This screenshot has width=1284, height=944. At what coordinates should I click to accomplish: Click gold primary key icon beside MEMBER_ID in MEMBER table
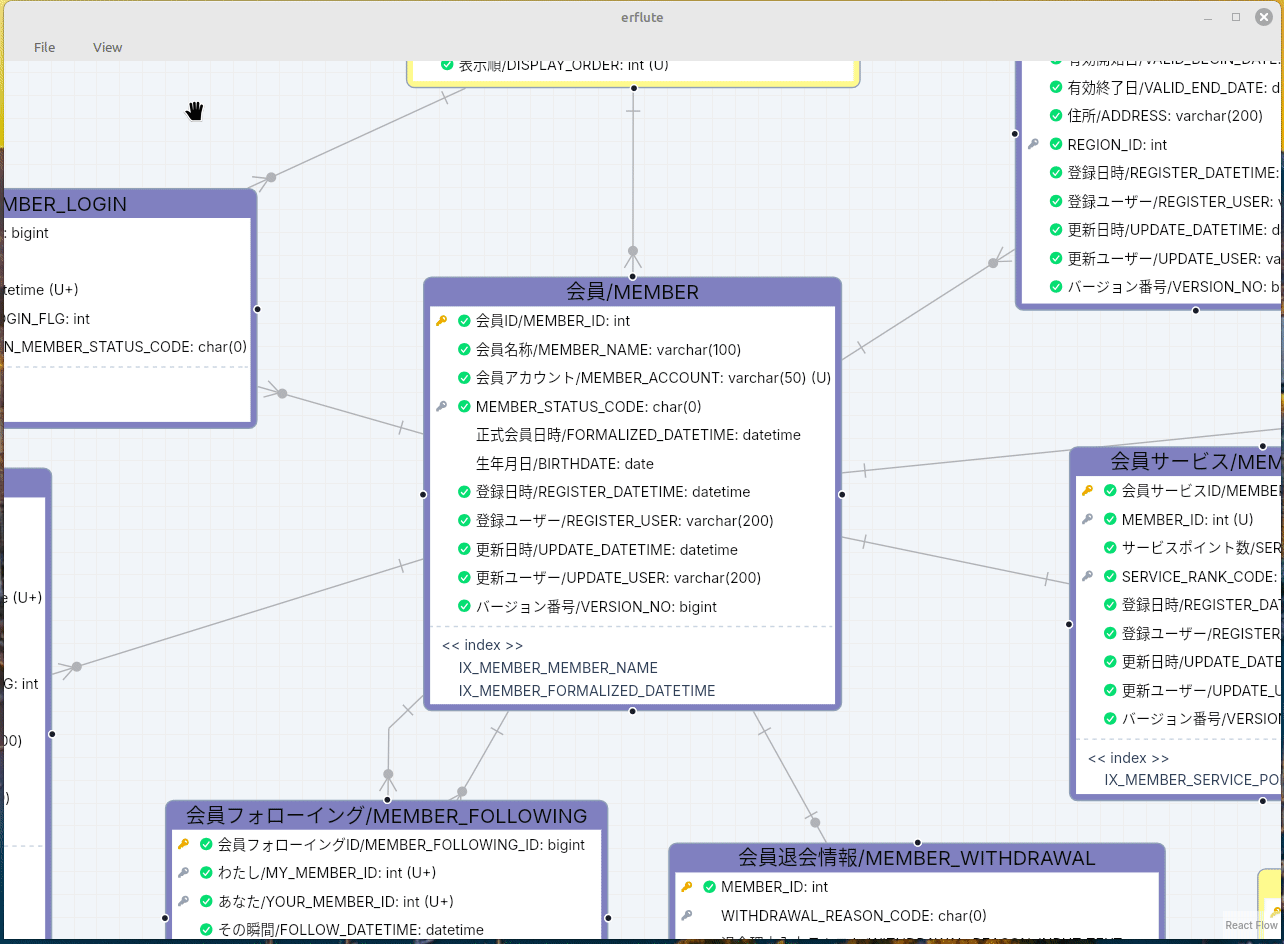(x=441, y=321)
